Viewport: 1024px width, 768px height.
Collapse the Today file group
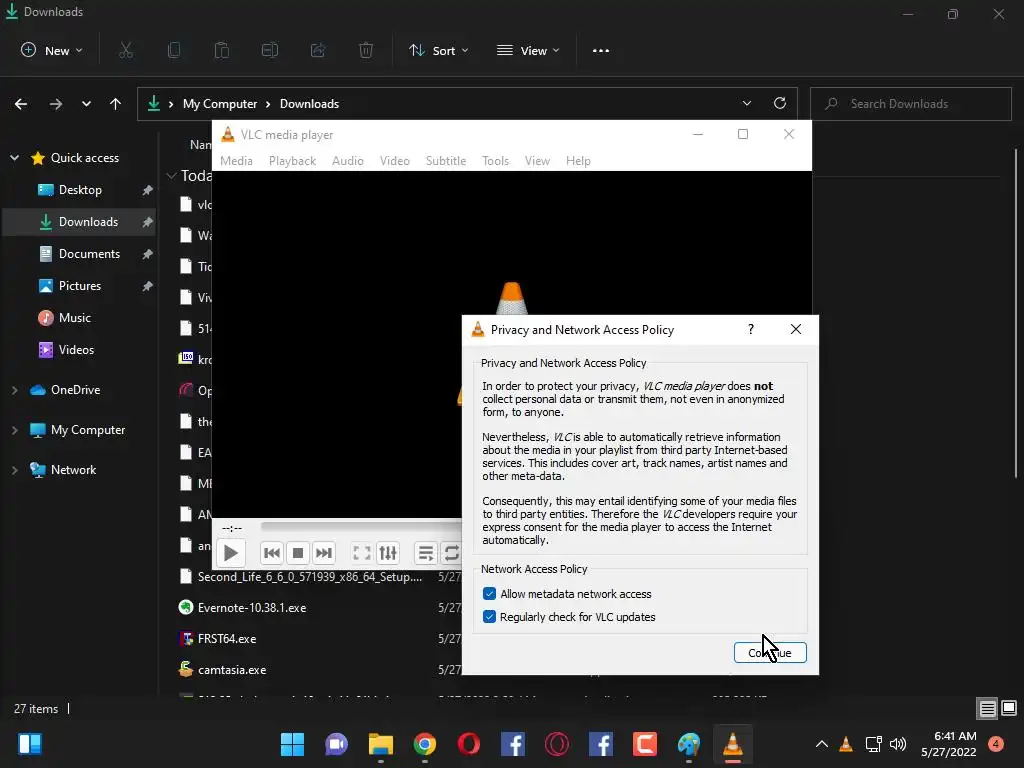(172, 176)
